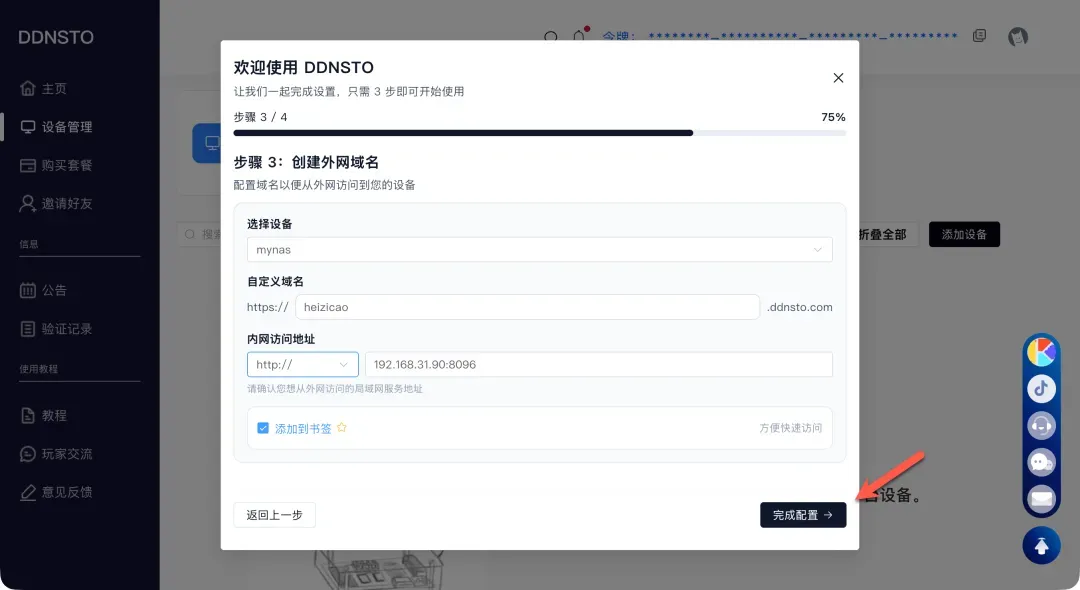Expand the 选择设备 mynas dropdown
This screenshot has width=1080, height=590.
pyautogui.click(x=539, y=249)
